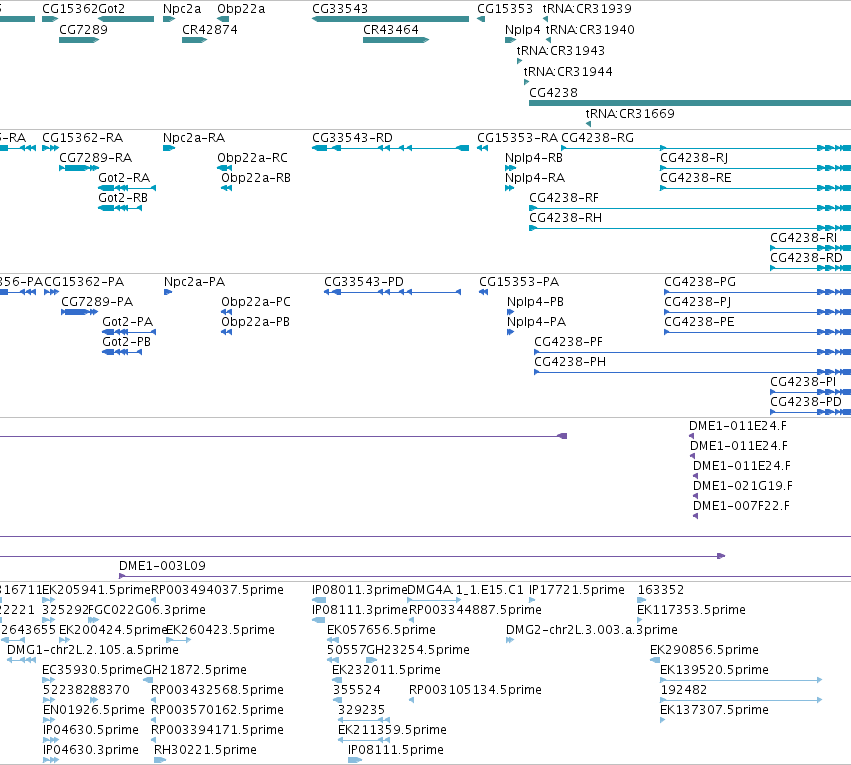The image size is (851, 765).
Task: Select the CG33543 gene bar
Action: [390, 19]
